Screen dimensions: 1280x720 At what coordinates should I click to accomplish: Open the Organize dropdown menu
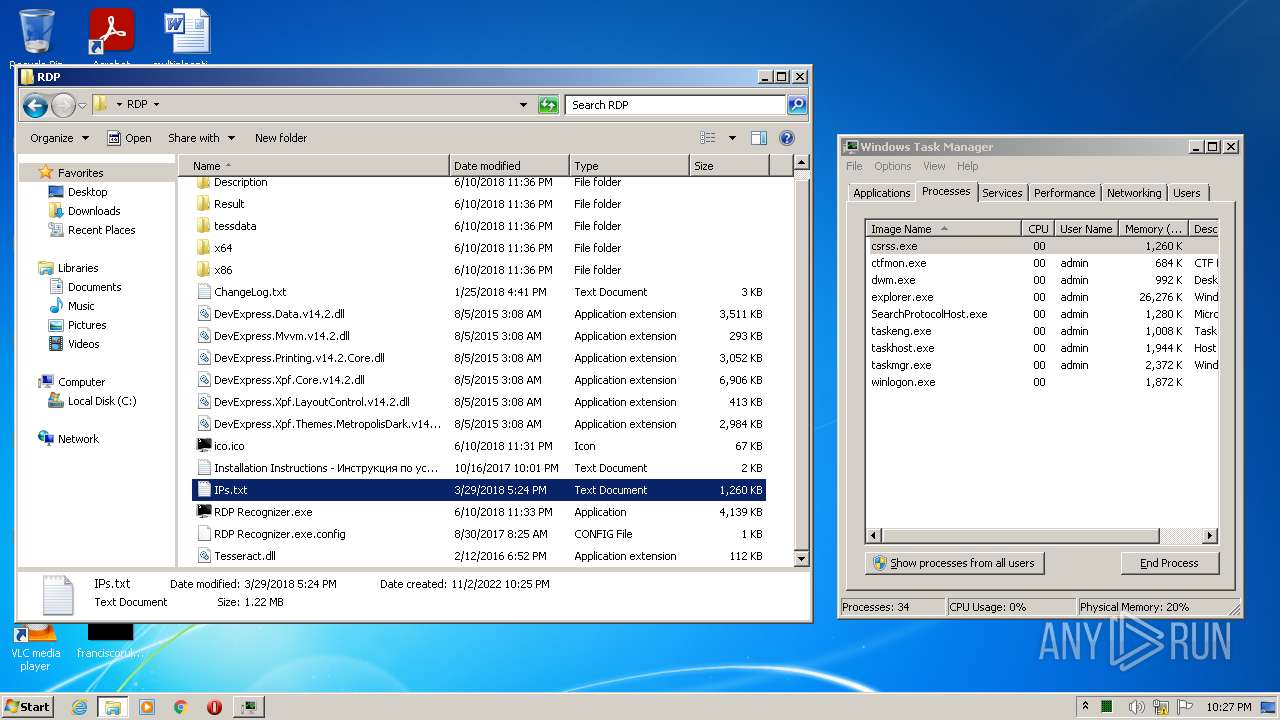(x=59, y=138)
